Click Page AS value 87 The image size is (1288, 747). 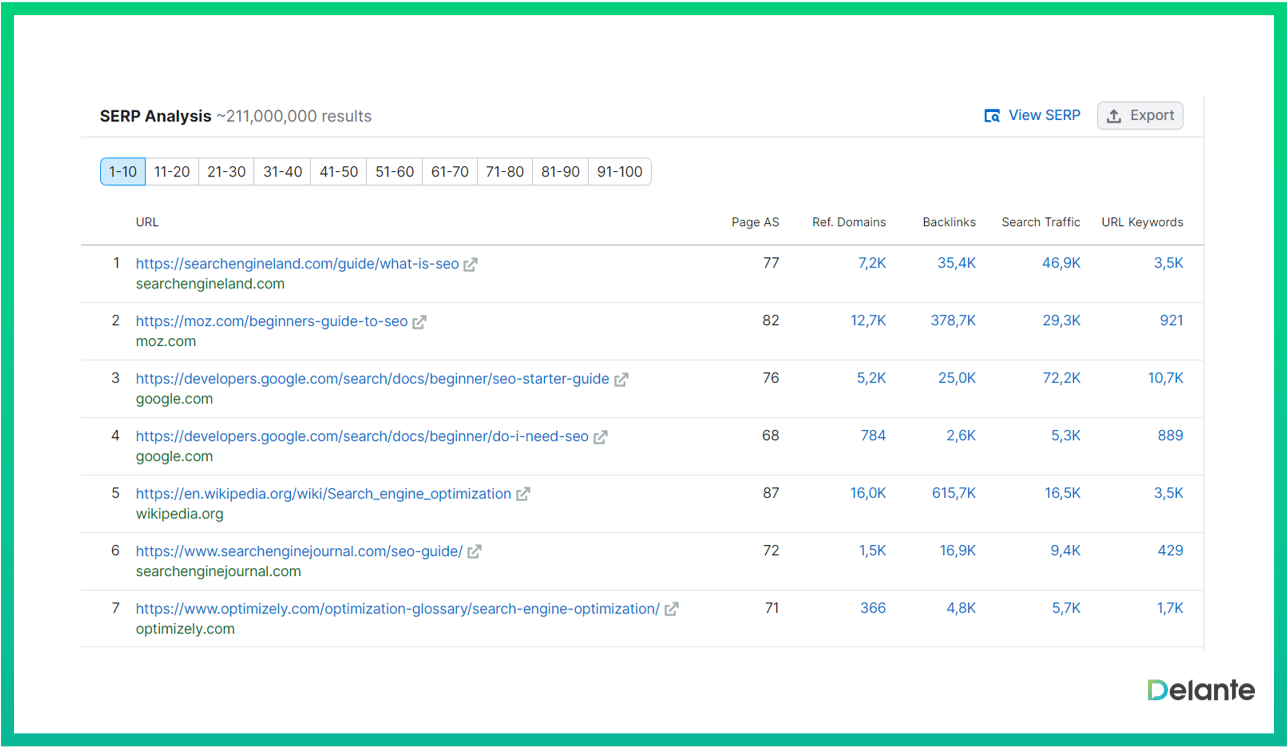tap(771, 493)
